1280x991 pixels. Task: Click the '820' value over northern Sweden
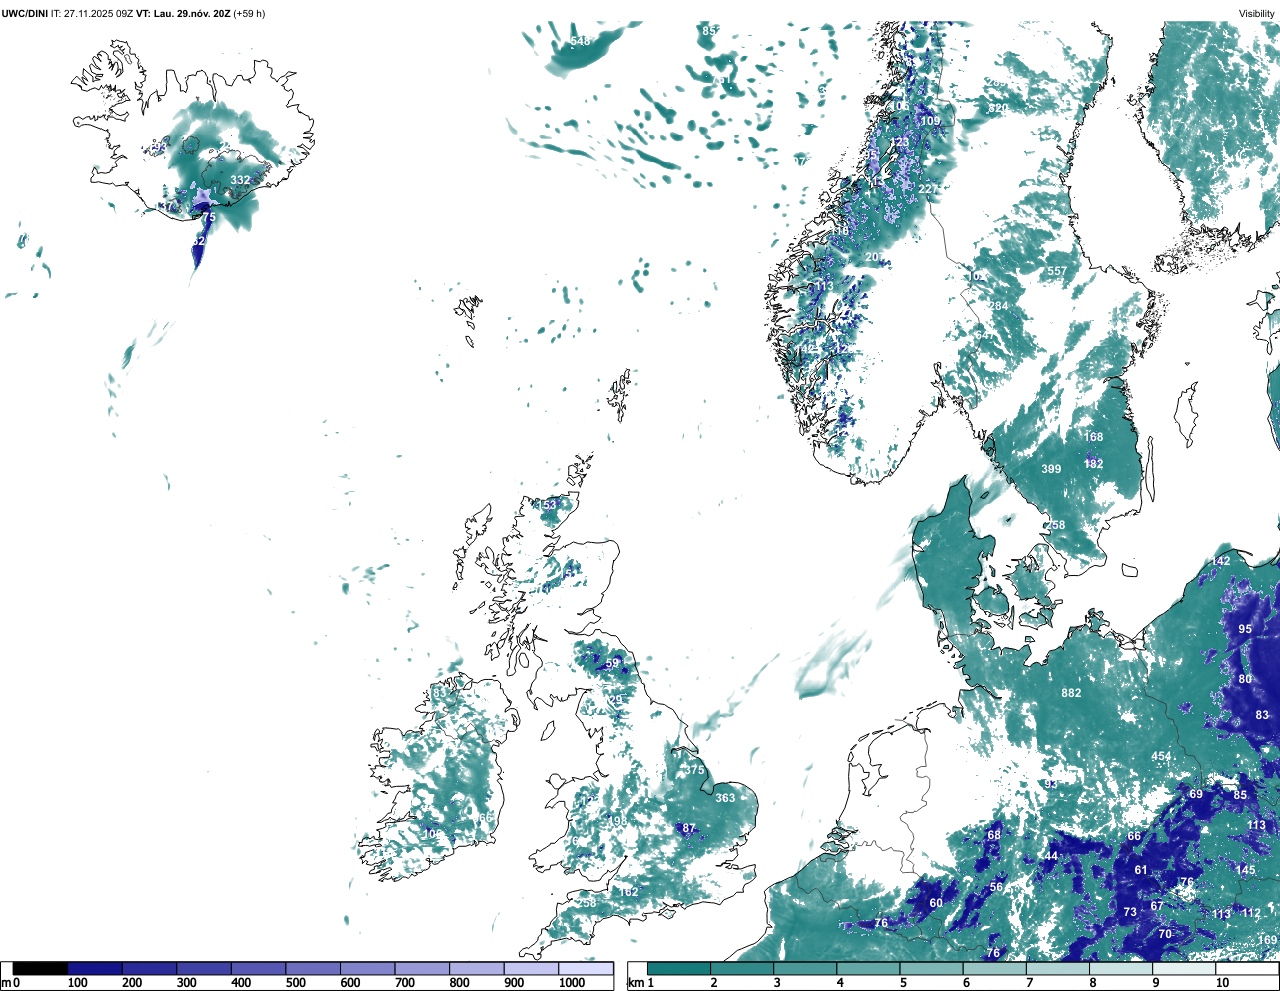[998, 108]
